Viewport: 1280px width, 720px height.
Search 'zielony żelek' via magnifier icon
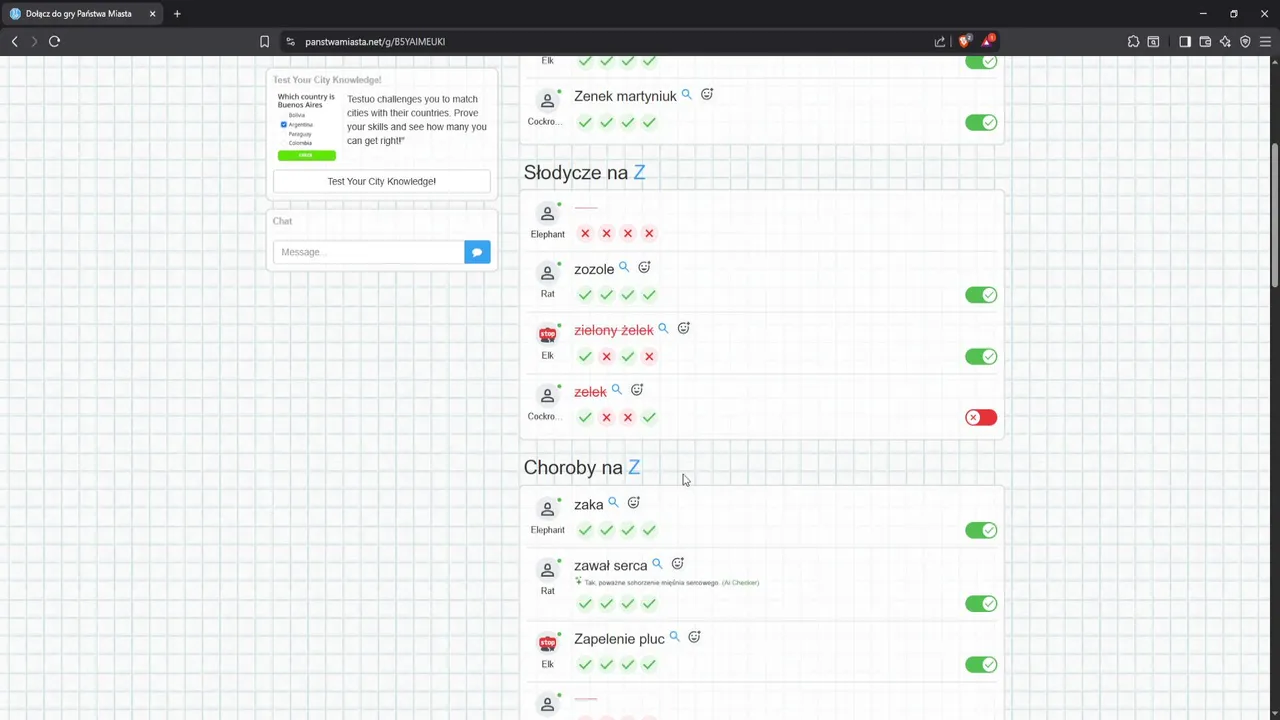tap(663, 328)
